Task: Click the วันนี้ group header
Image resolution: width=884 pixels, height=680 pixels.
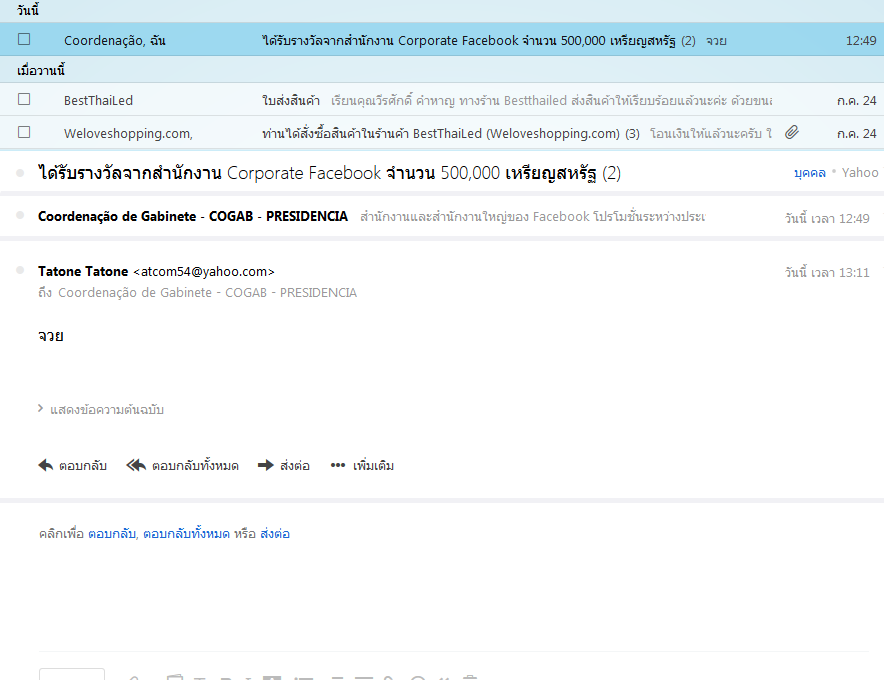Action: point(28,10)
